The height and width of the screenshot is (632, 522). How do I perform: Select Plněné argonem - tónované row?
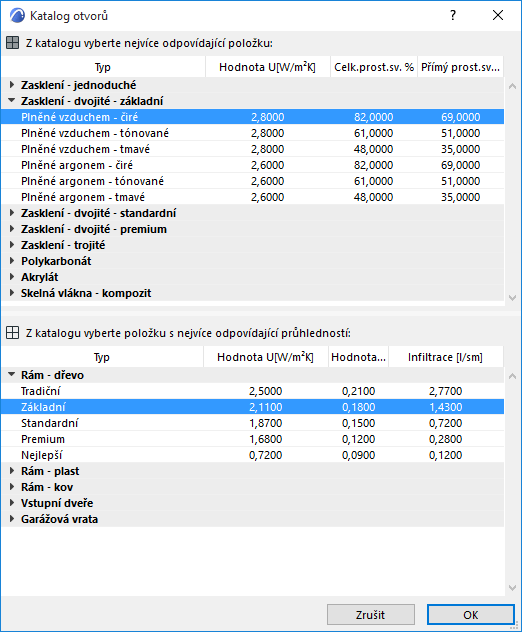[x=252, y=181]
